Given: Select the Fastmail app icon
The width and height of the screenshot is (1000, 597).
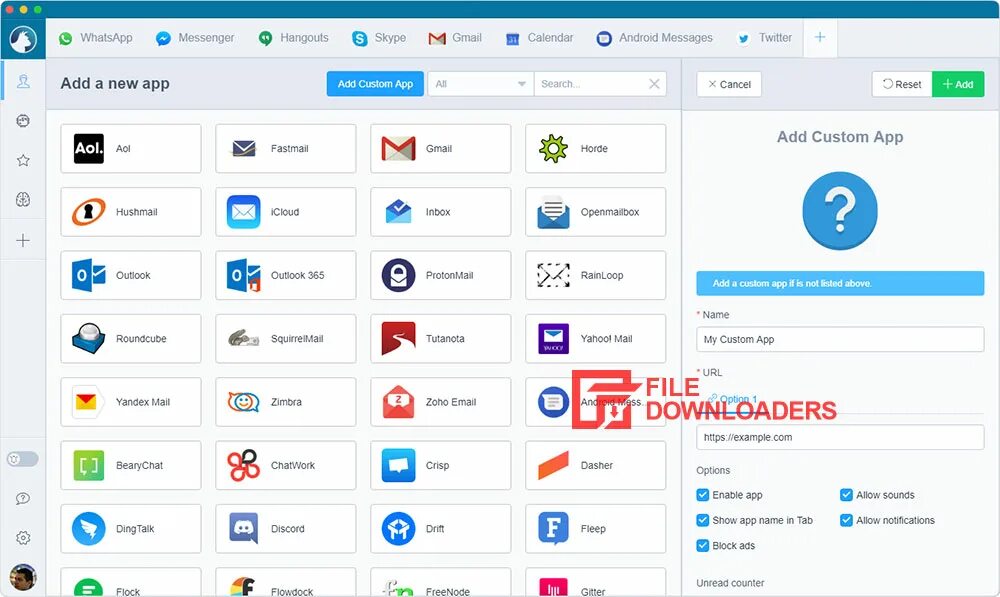Looking at the screenshot, I should tap(244, 149).
